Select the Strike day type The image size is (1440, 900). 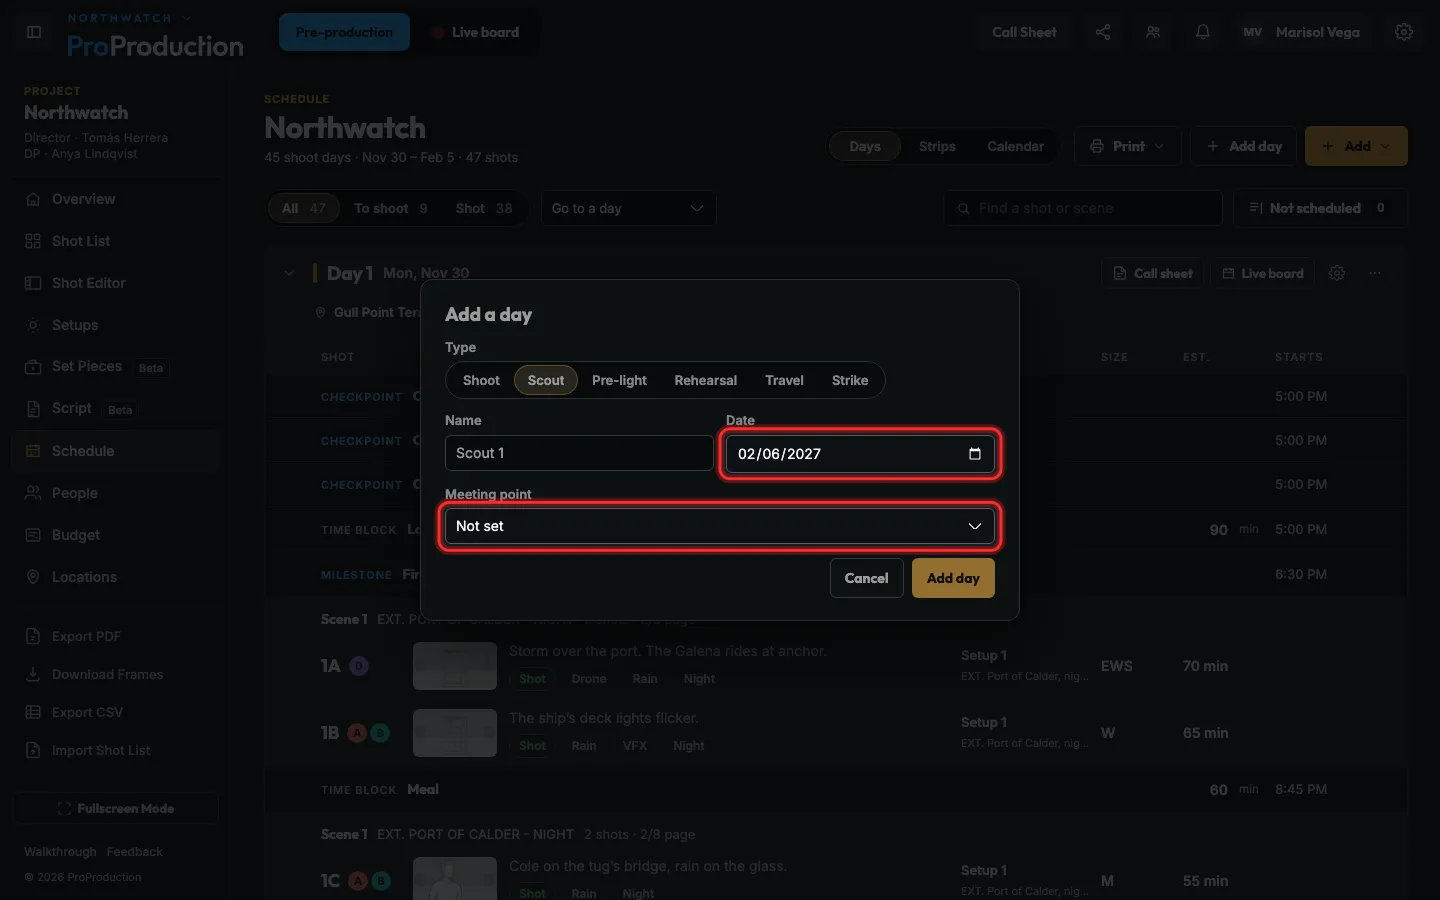click(850, 380)
